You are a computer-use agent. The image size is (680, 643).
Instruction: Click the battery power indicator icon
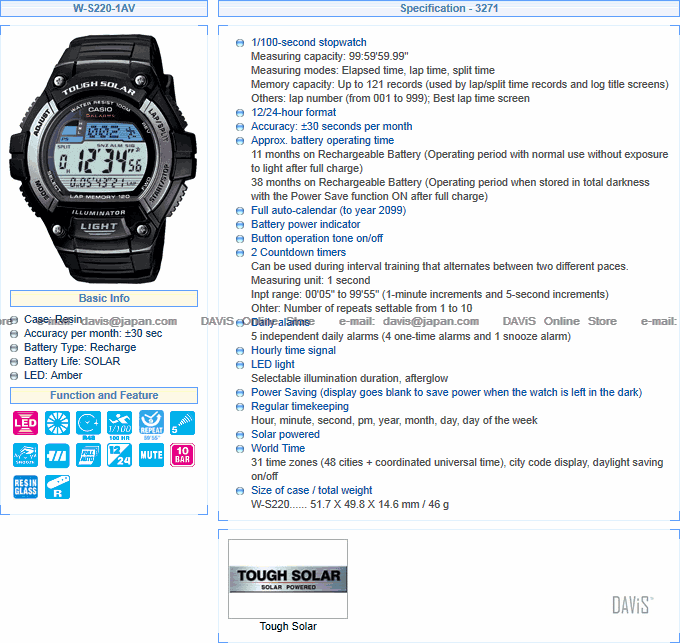[57, 455]
